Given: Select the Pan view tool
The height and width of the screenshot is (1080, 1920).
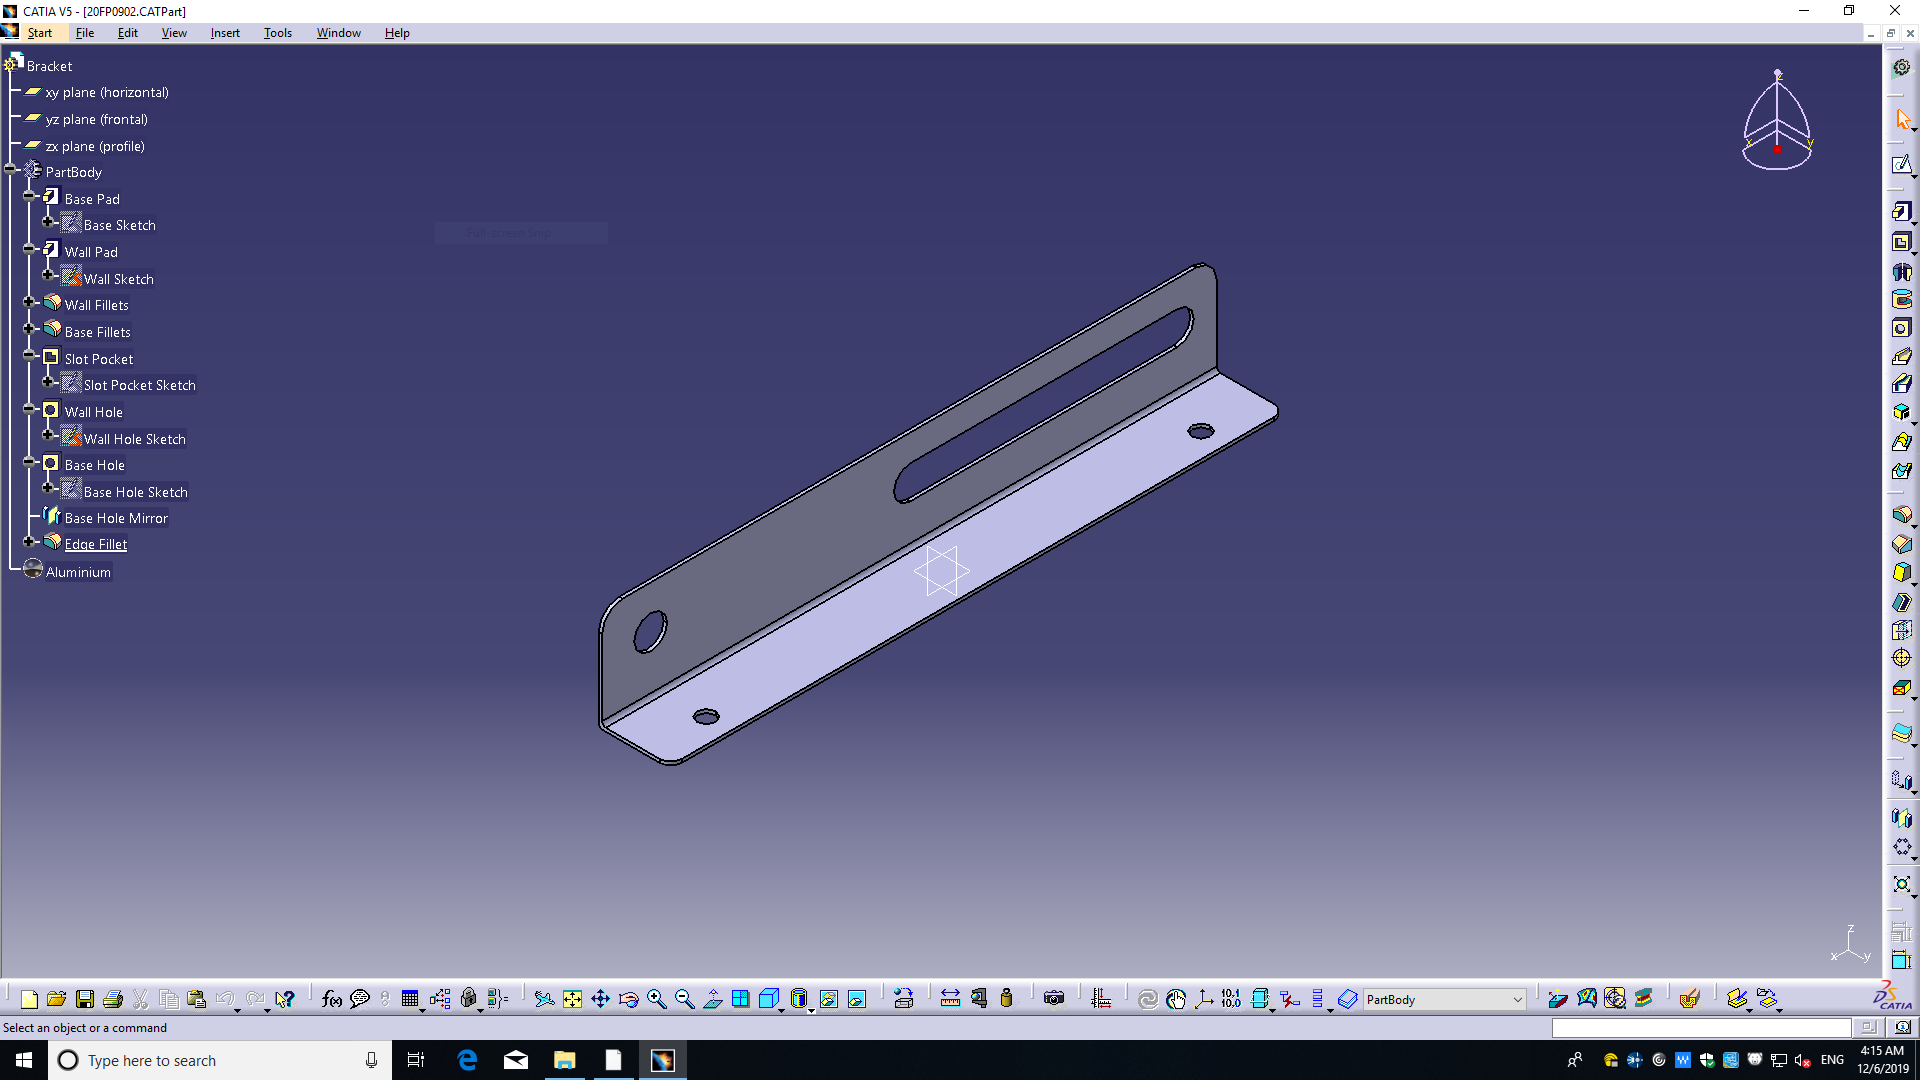Looking at the screenshot, I should pos(600,999).
